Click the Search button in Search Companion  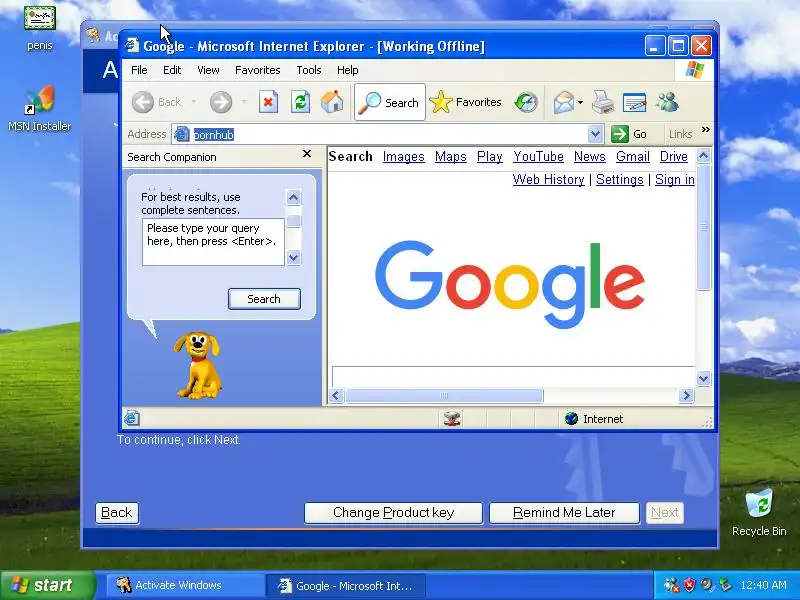point(264,299)
